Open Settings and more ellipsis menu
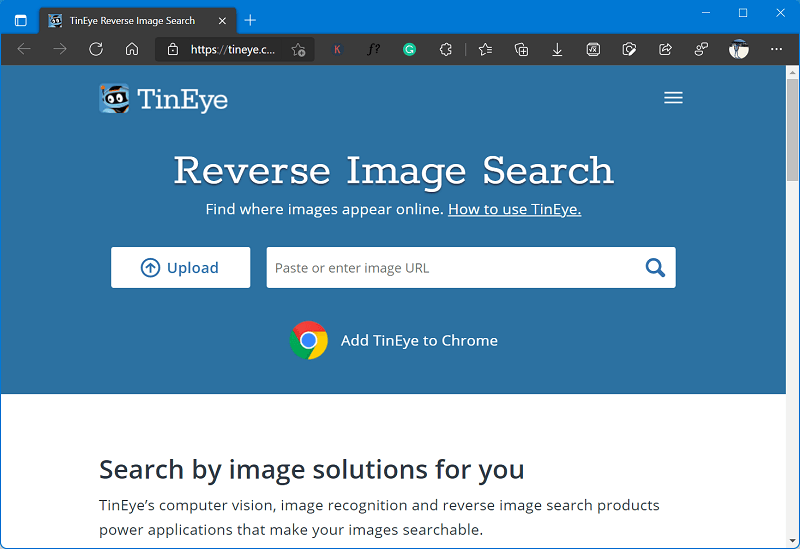800x549 pixels. click(776, 49)
